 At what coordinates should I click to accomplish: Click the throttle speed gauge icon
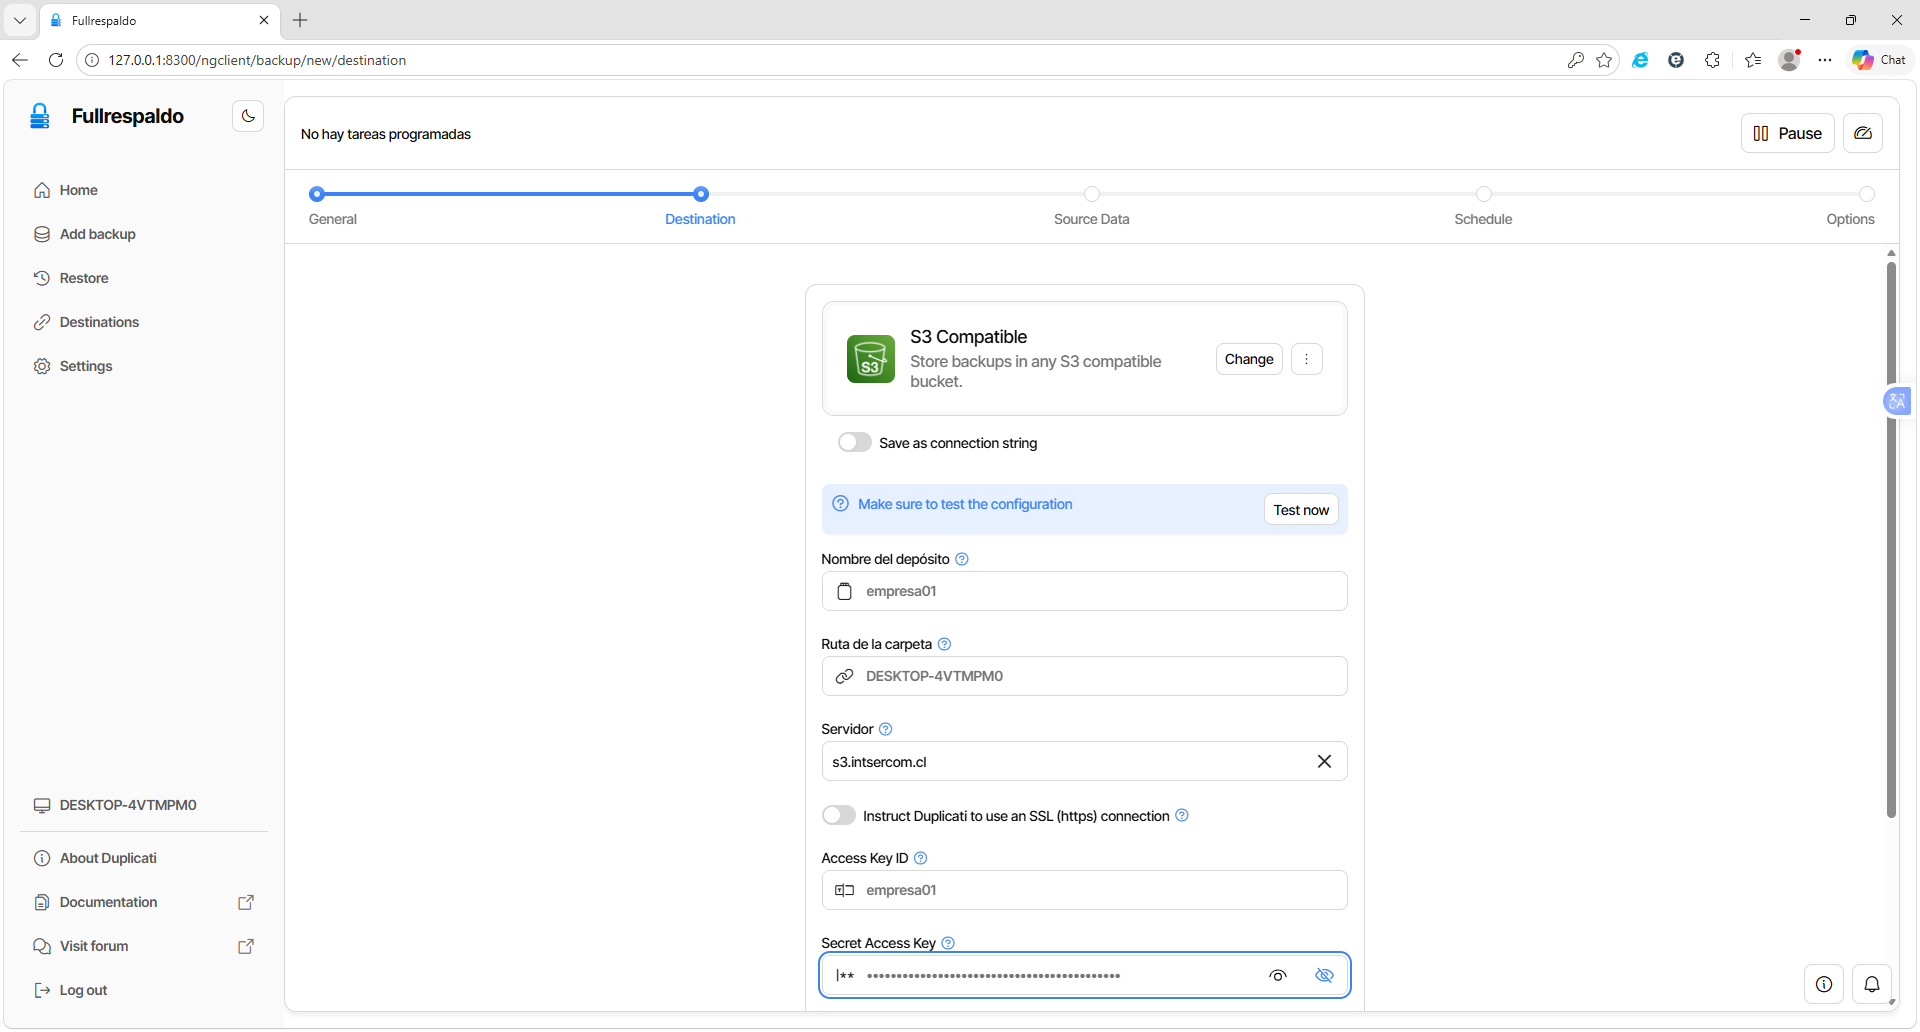click(x=1863, y=133)
